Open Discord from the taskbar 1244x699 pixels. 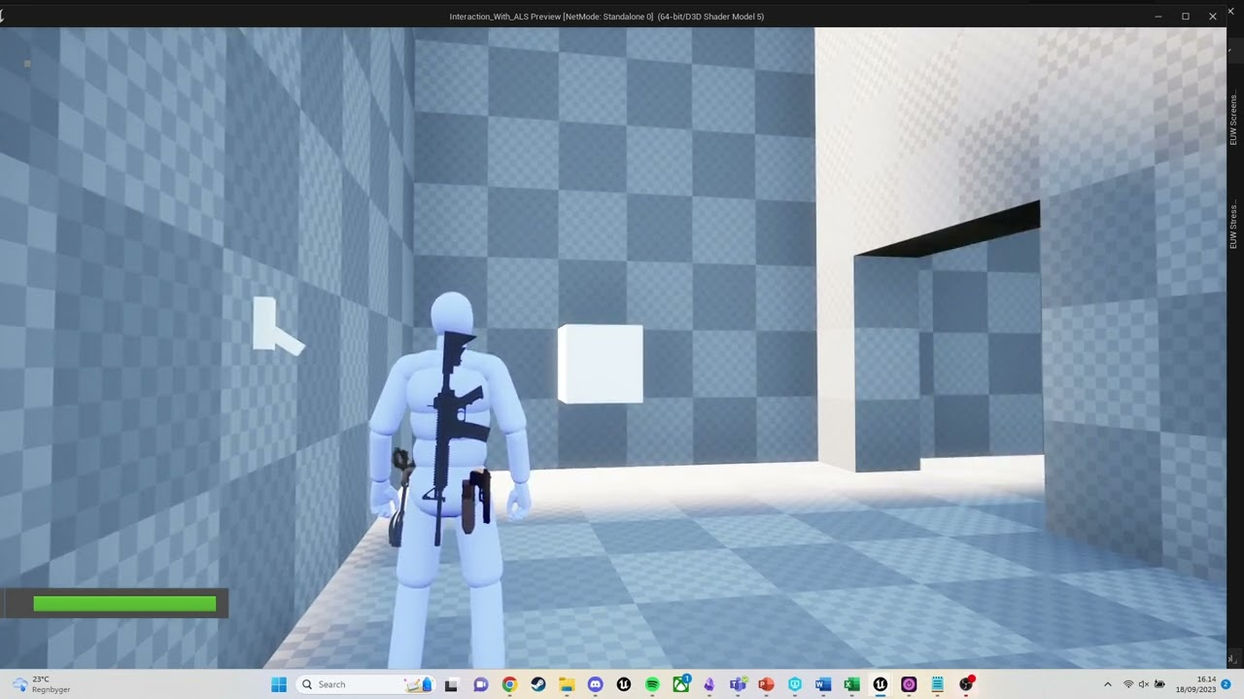pos(595,685)
